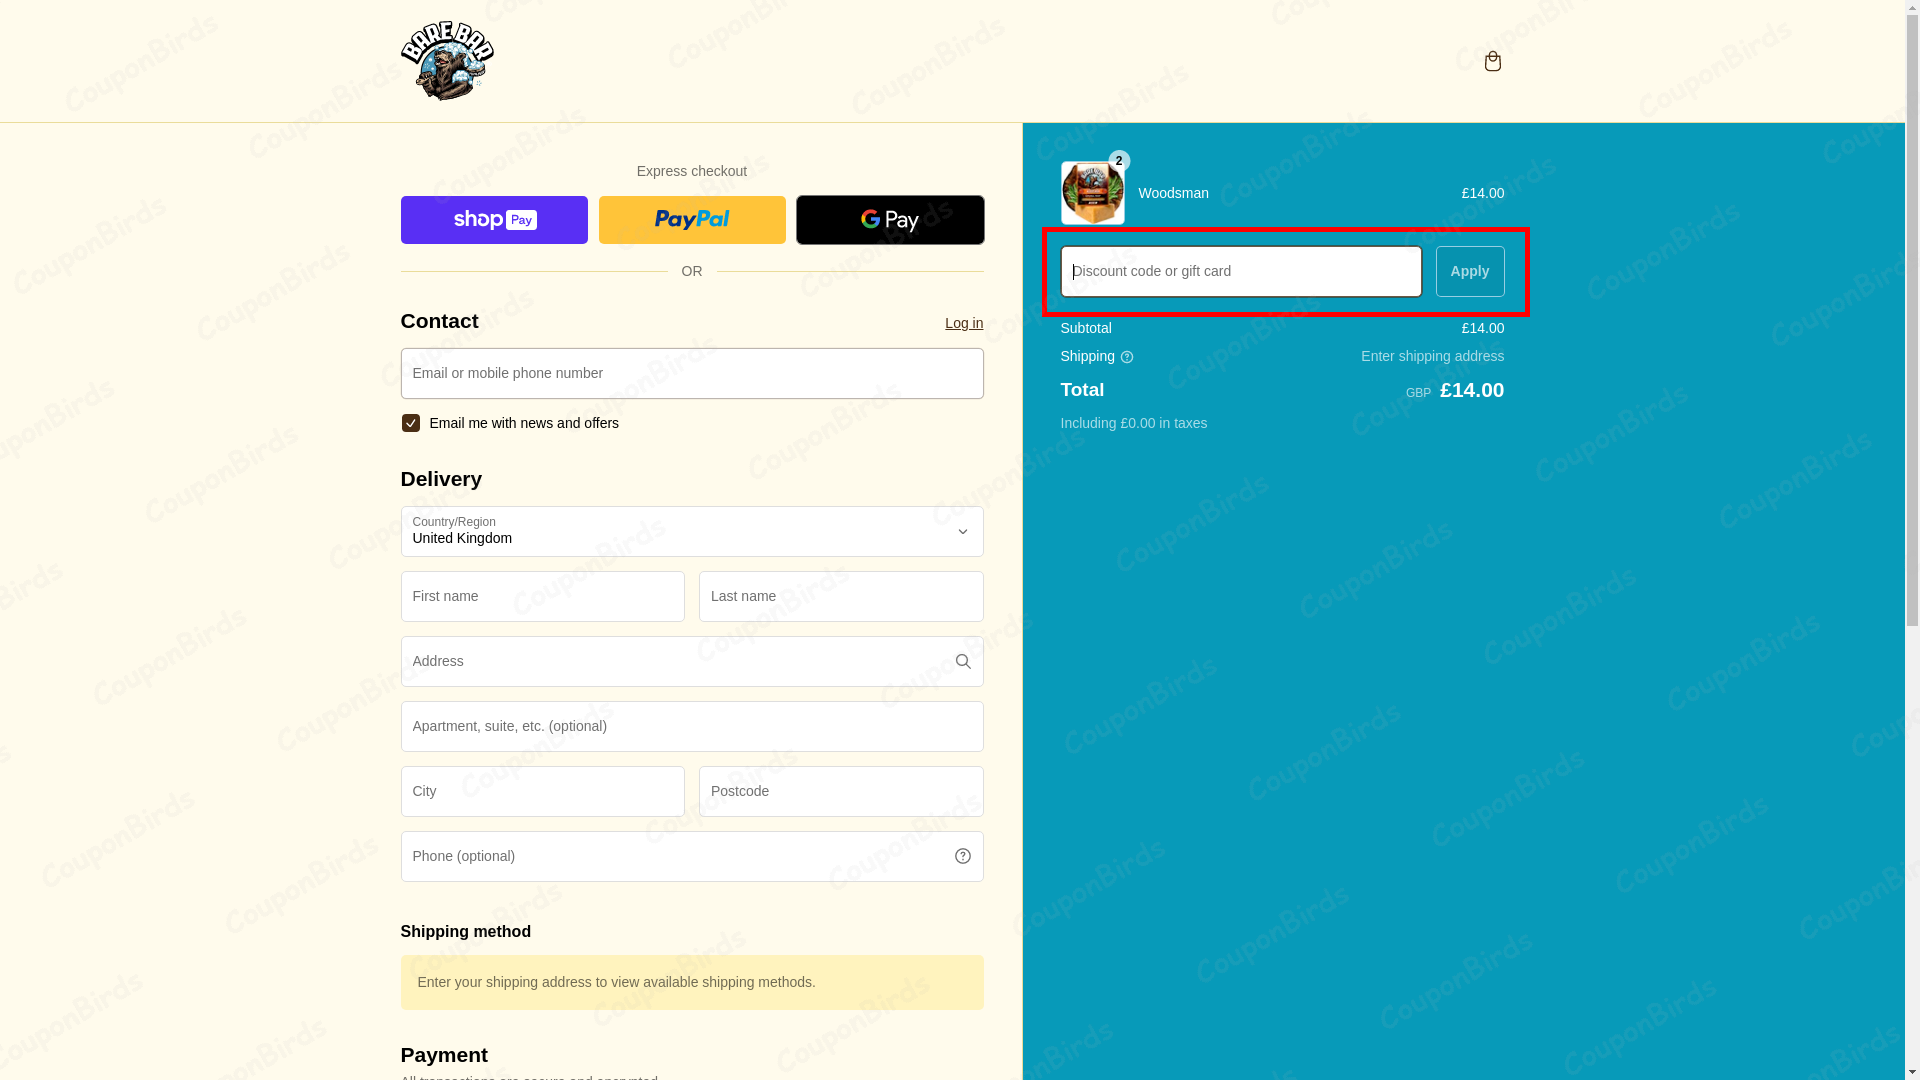Pay with Shop Pay express button

pyautogui.click(x=494, y=220)
